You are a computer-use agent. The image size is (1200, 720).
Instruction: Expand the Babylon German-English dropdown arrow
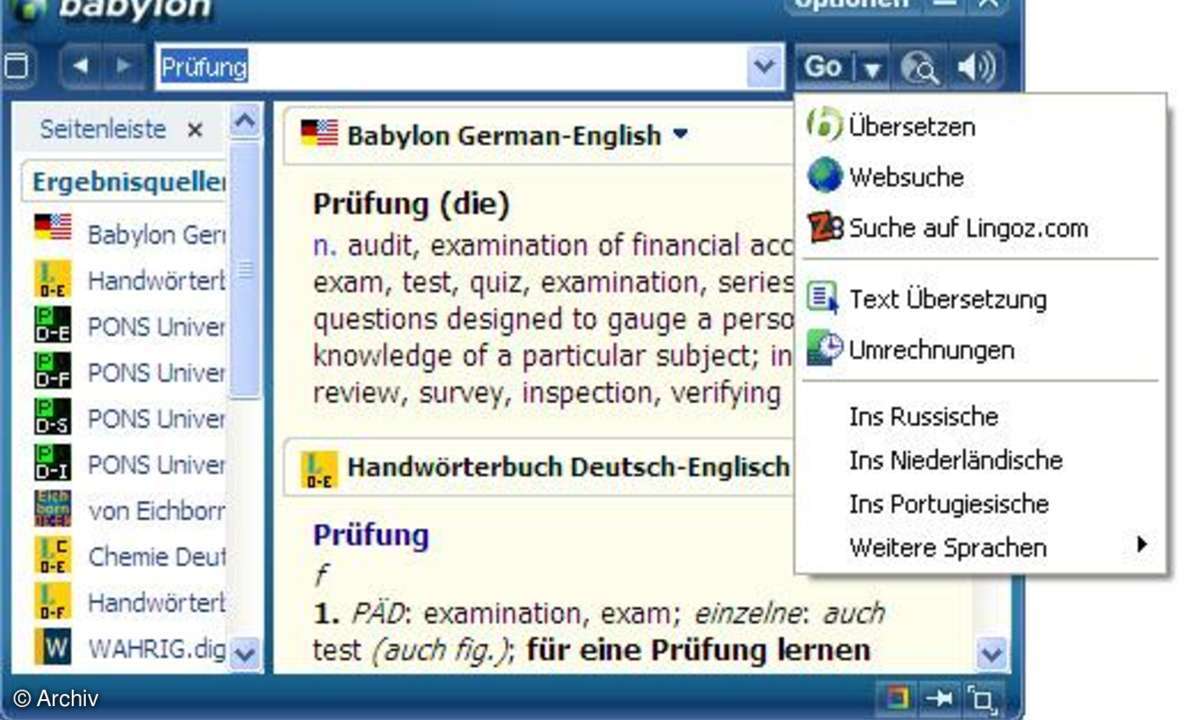[681, 133]
